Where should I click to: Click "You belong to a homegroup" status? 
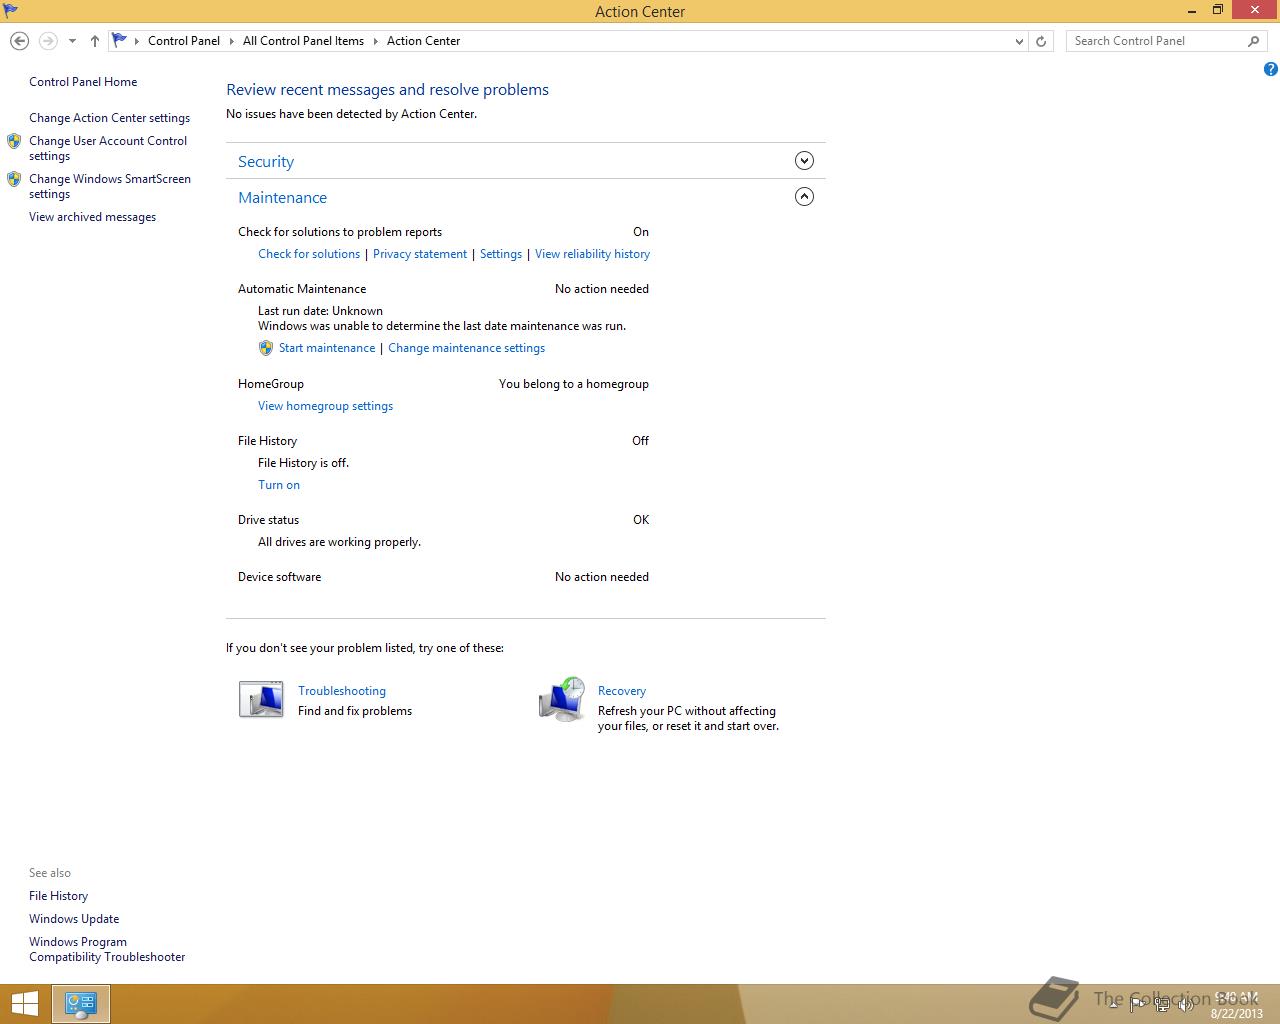tap(574, 384)
